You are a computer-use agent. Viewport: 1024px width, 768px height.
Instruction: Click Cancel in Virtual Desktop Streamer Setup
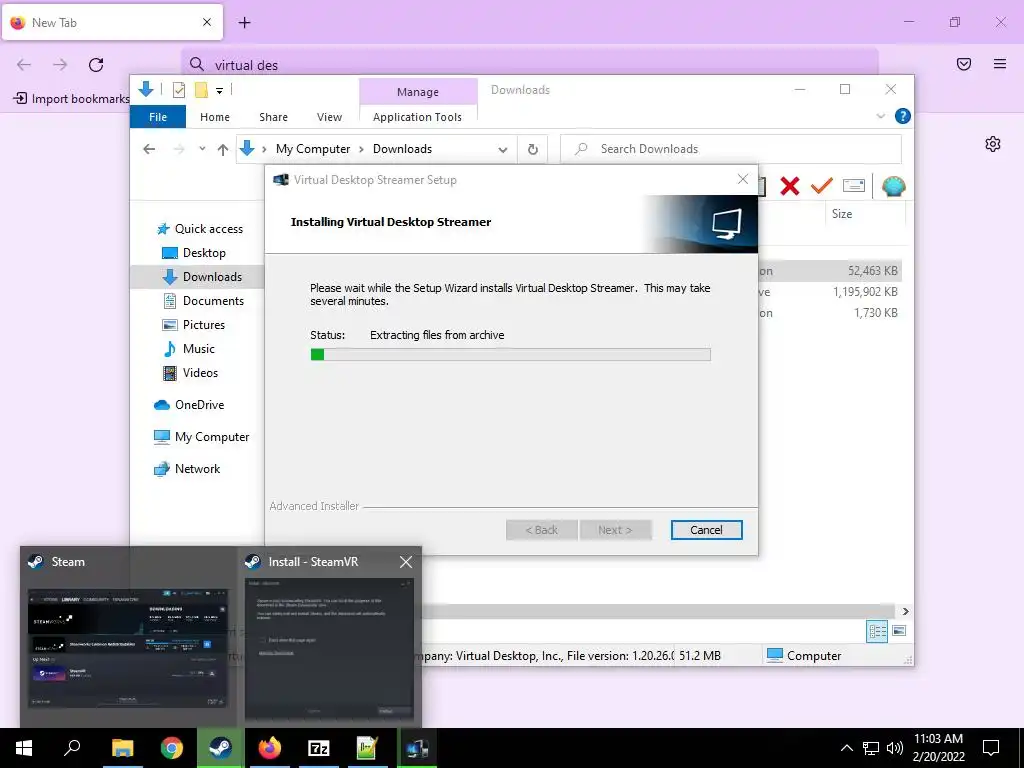point(706,530)
